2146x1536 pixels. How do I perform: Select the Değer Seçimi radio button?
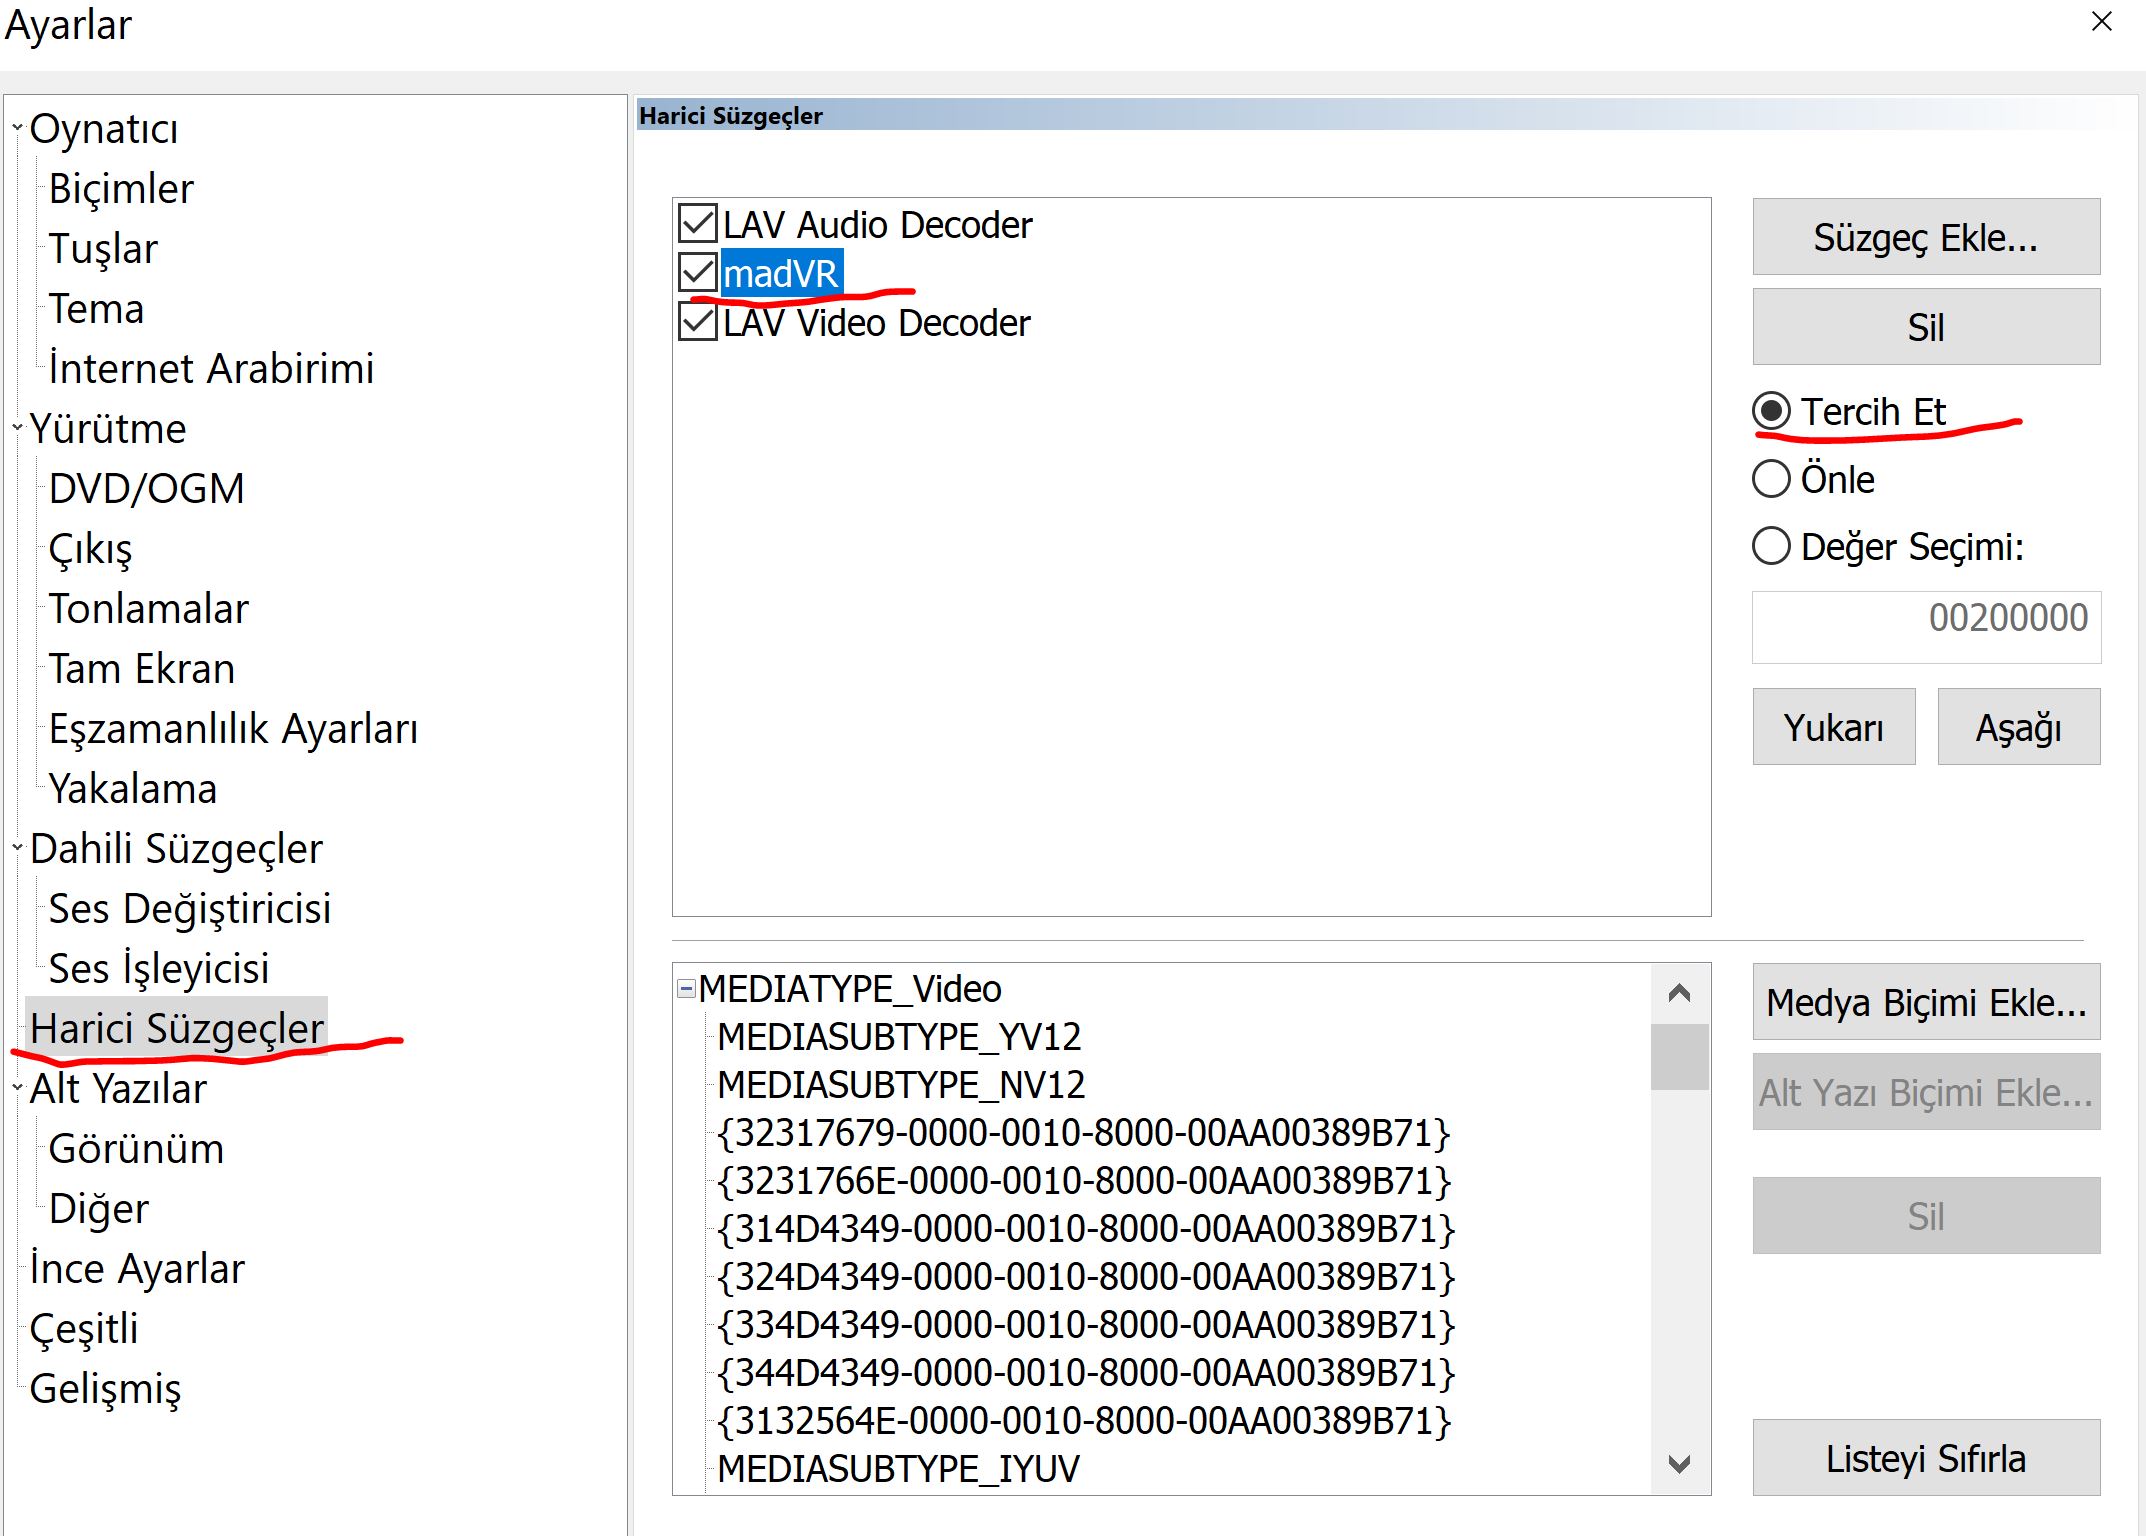(1771, 546)
